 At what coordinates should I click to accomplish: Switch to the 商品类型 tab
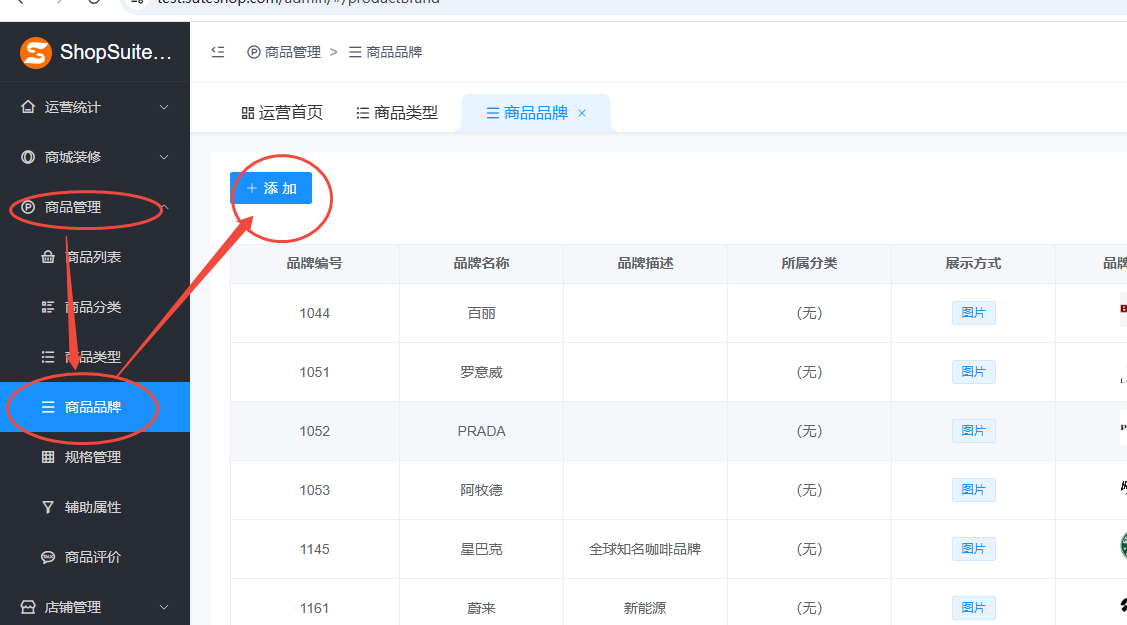point(397,113)
